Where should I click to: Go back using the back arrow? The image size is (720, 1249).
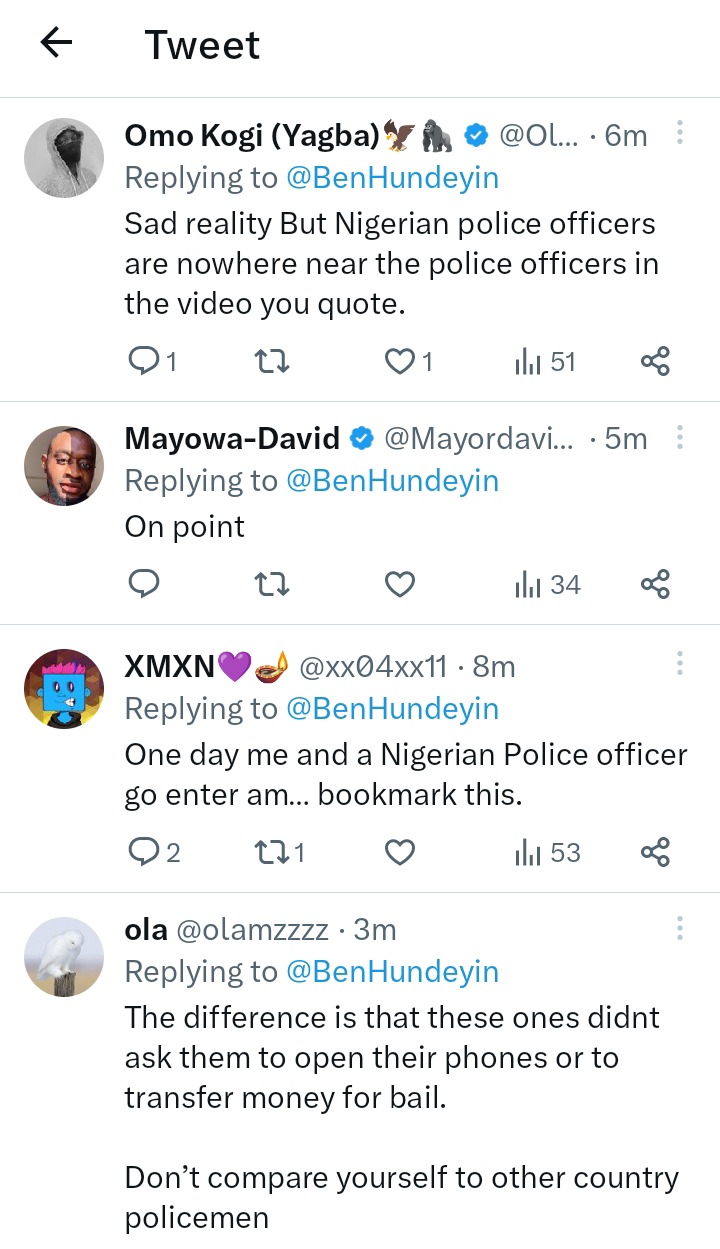click(x=56, y=43)
